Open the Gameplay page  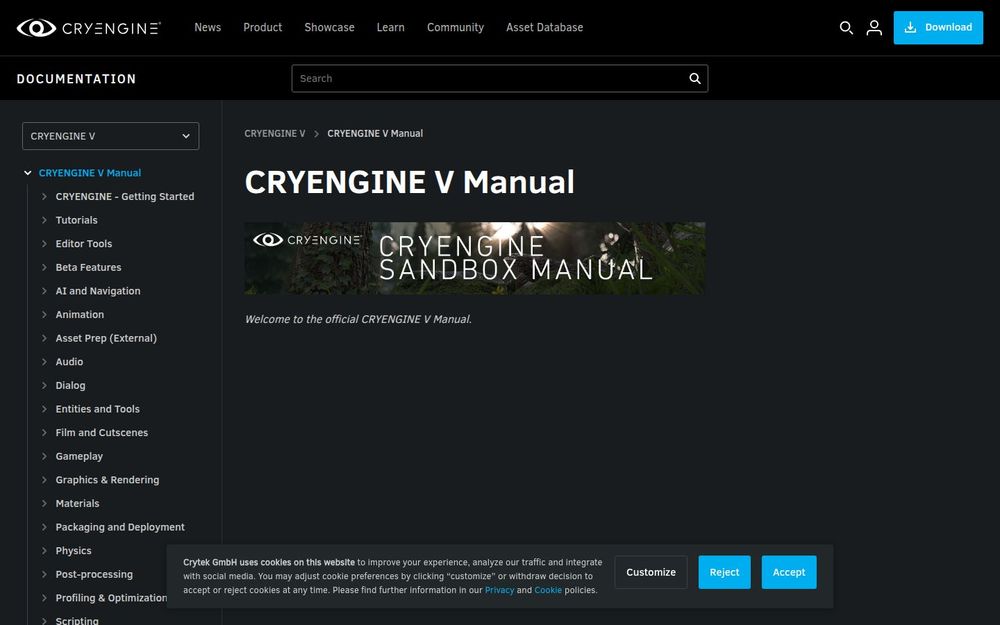click(x=79, y=456)
